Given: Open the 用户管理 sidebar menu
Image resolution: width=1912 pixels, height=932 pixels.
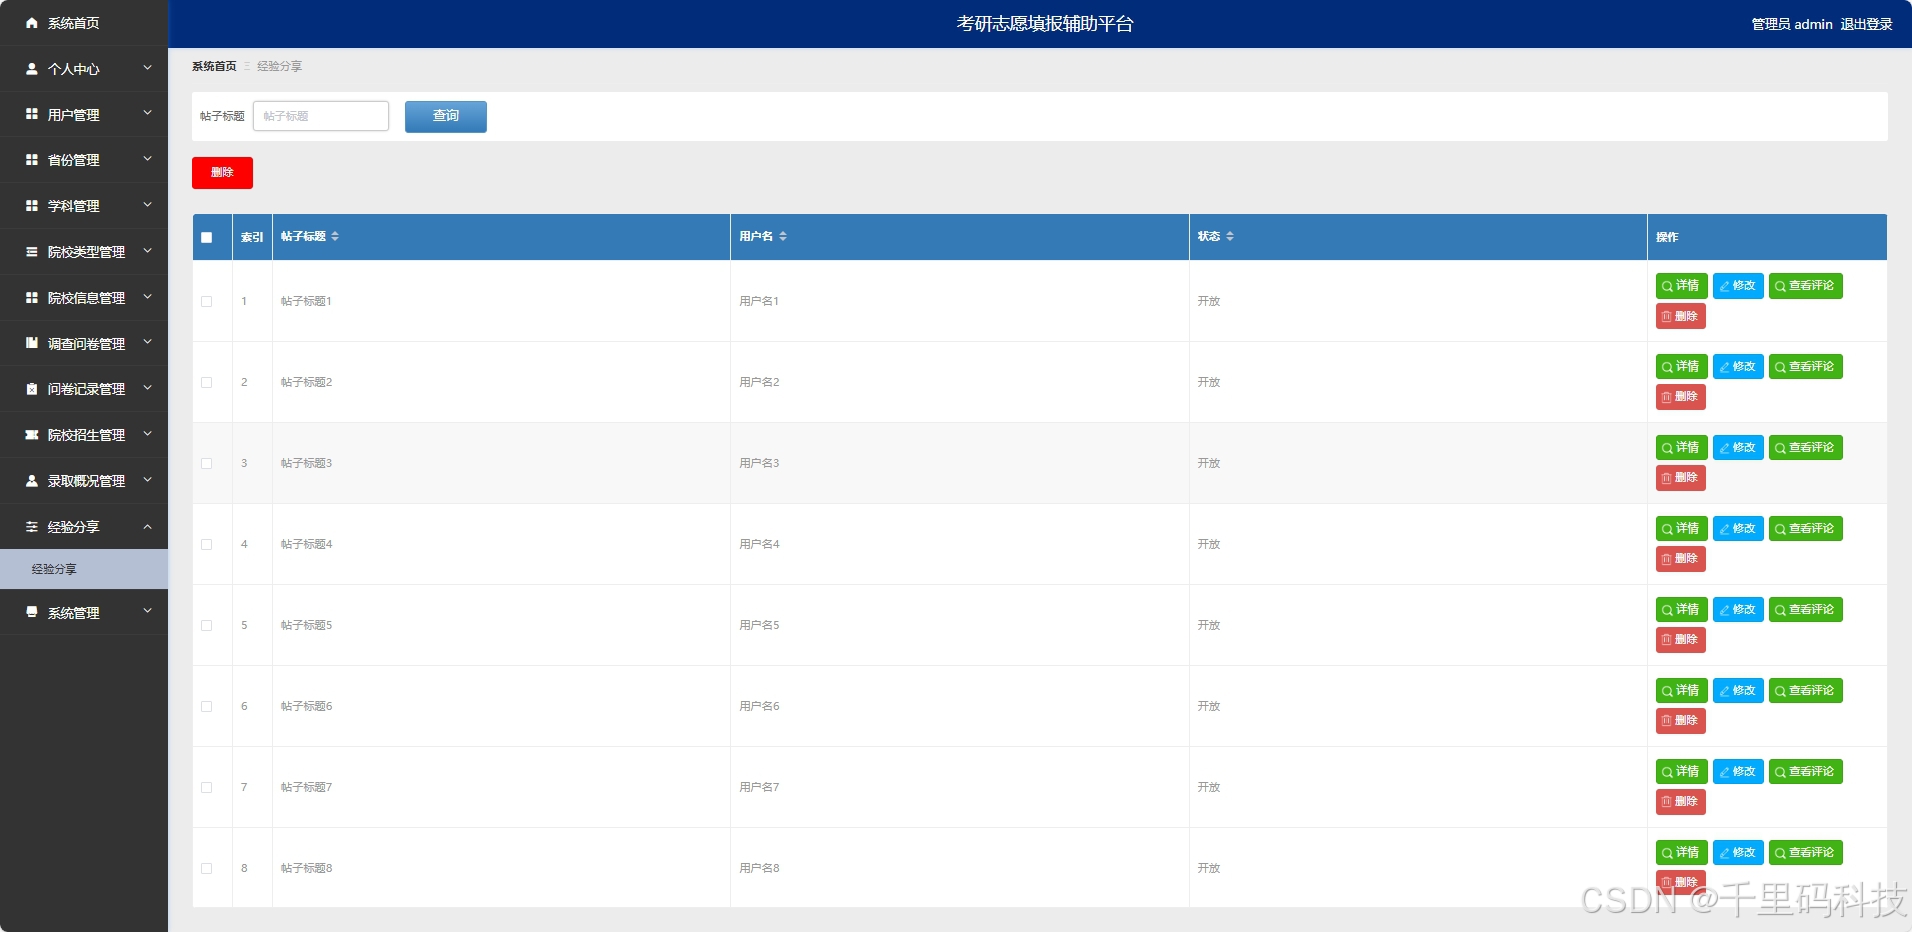Looking at the screenshot, I should pyautogui.click(x=84, y=114).
